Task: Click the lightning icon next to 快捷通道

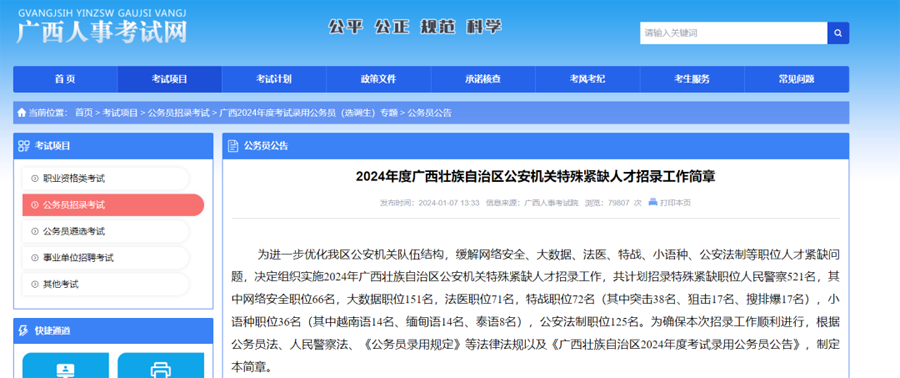Action: (24, 331)
